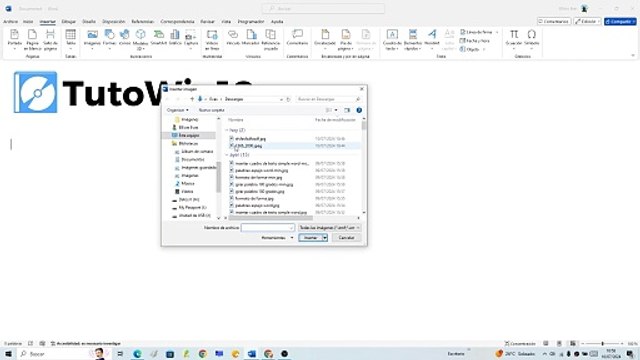Switch to the Revisar tab

tap(207, 22)
